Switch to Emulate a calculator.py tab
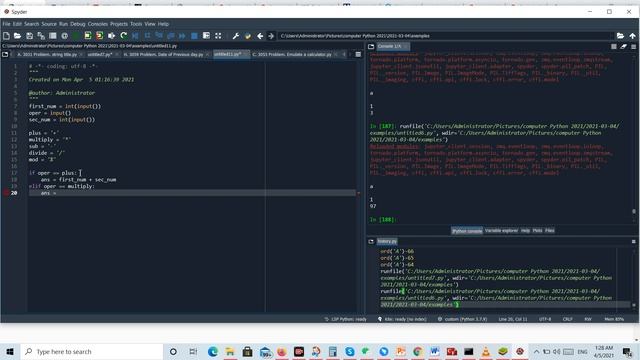This screenshot has height=360, width=640. point(292,54)
